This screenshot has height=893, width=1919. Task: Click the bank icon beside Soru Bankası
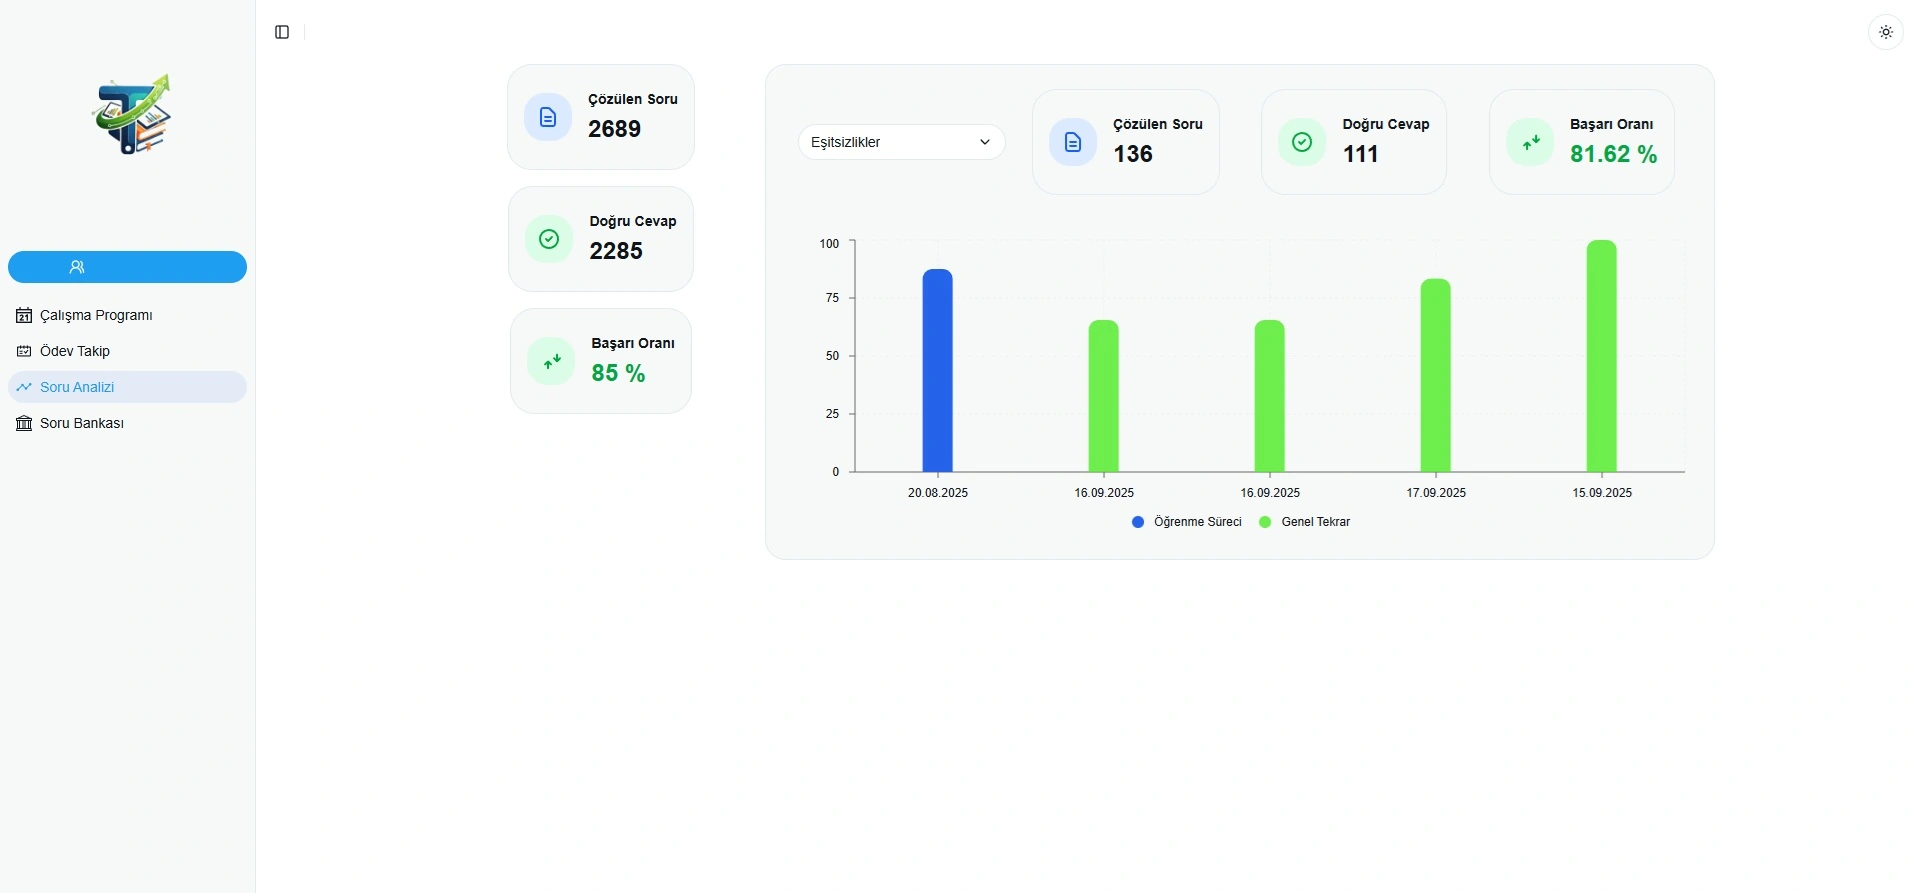coord(24,423)
